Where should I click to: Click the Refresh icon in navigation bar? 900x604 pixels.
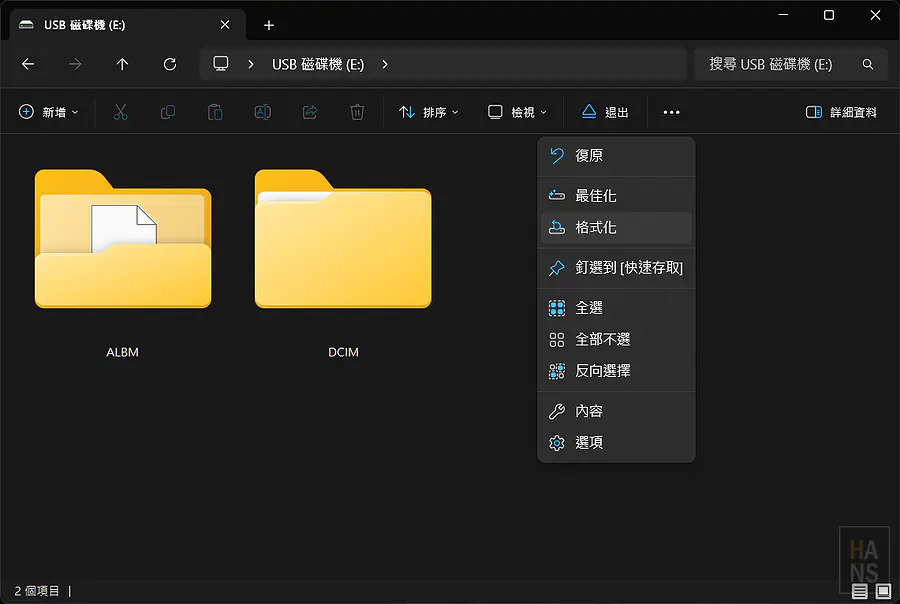170,64
